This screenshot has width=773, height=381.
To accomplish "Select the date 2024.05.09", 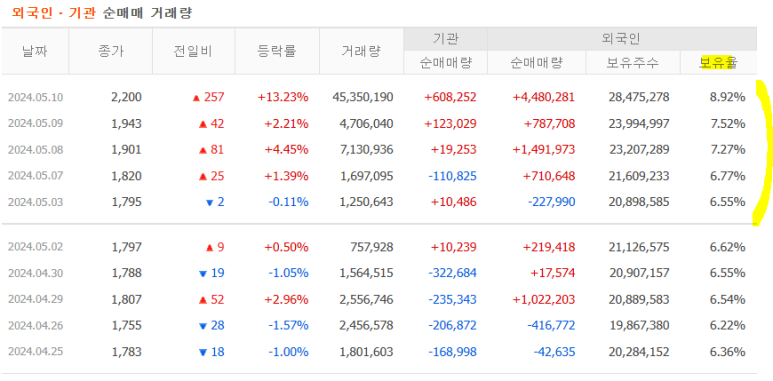I will [x=35, y=124].
